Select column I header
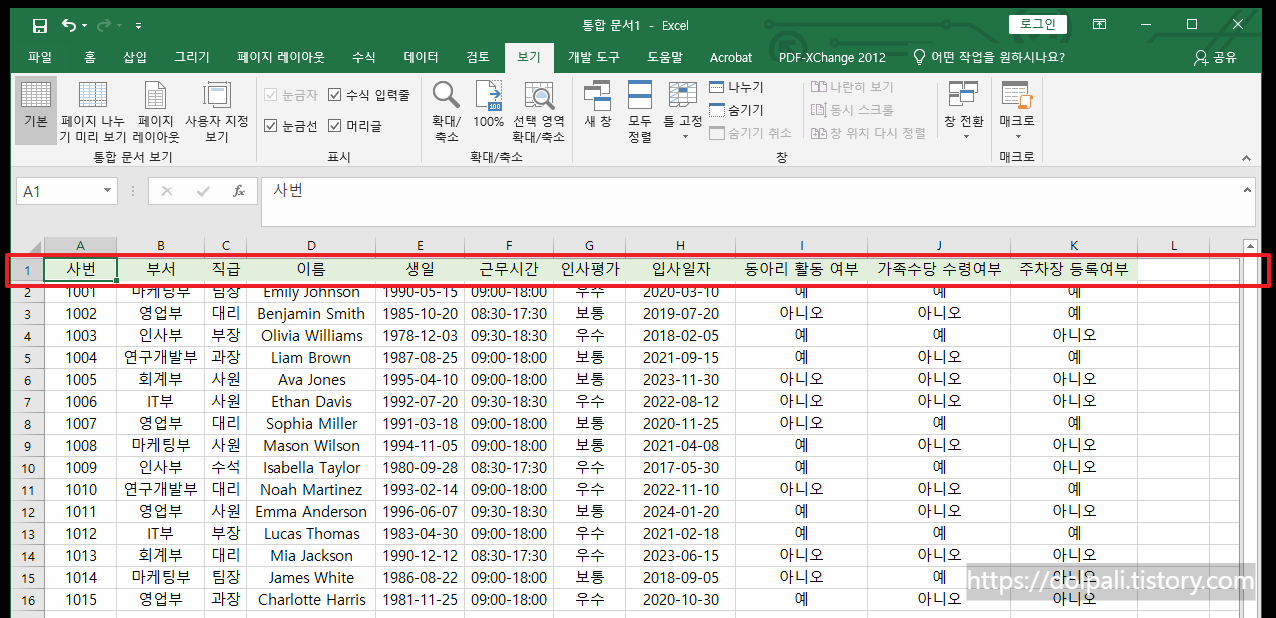Screen dimensions: 1276x618 click(801, 246)
